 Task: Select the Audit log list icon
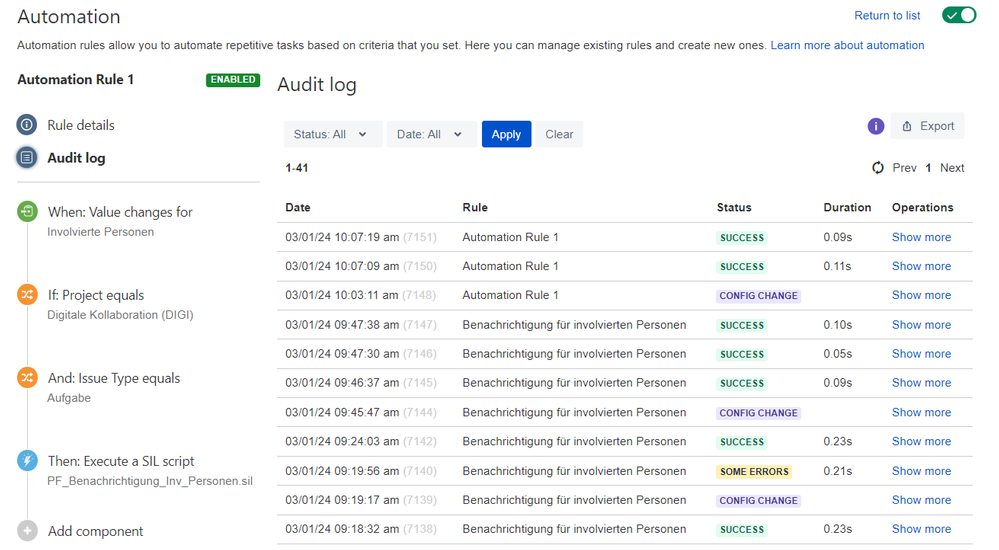click(27, 157)
